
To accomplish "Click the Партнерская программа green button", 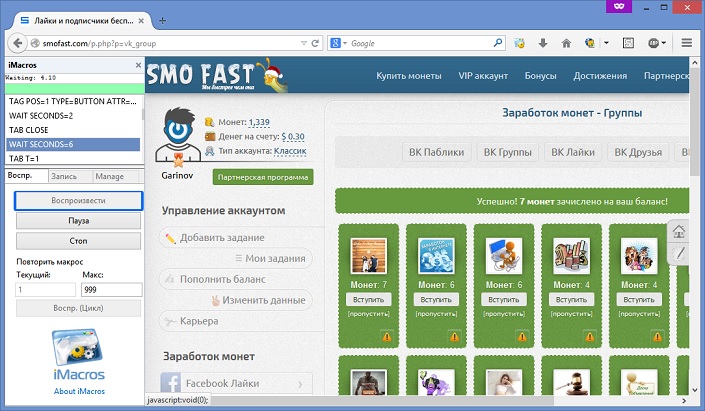I will tap(263, 177).
